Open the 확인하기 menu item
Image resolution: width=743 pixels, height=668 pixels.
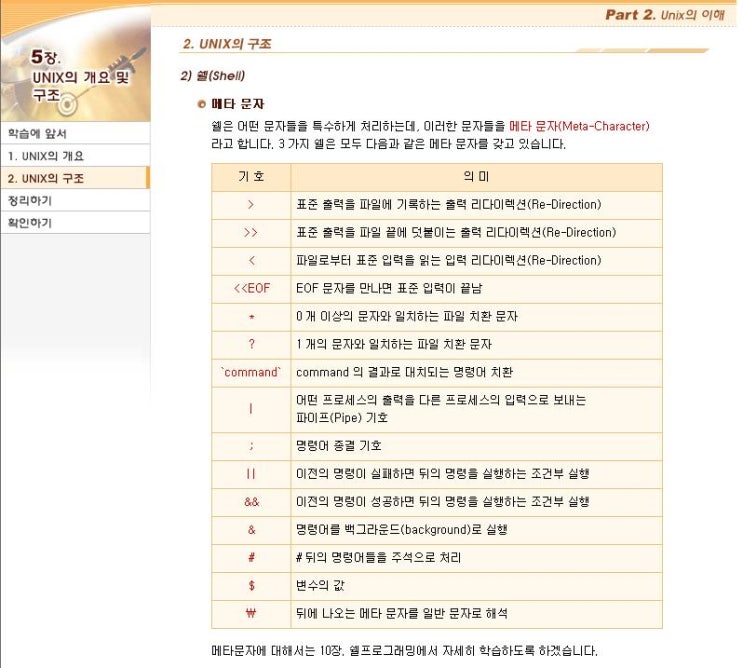(75, 223)
